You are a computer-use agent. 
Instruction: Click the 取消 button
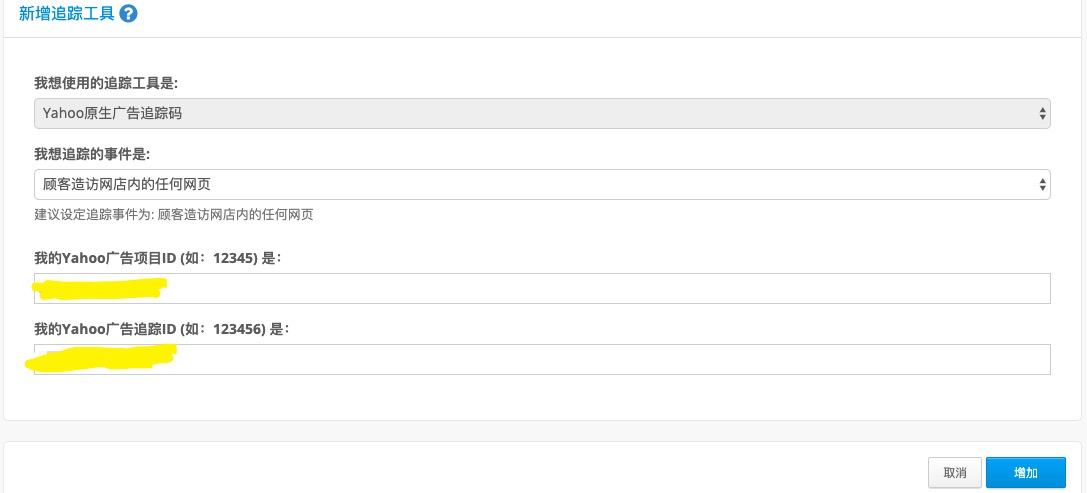(x=955, y=473)
